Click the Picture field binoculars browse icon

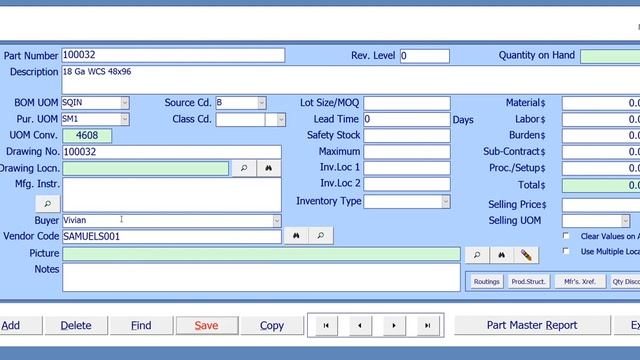tap(502, 255)
